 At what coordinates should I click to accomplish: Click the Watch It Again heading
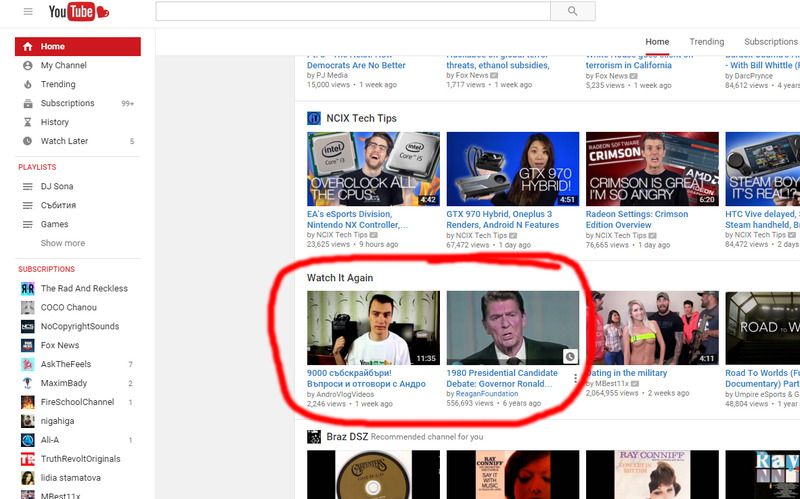click(340, 278)
